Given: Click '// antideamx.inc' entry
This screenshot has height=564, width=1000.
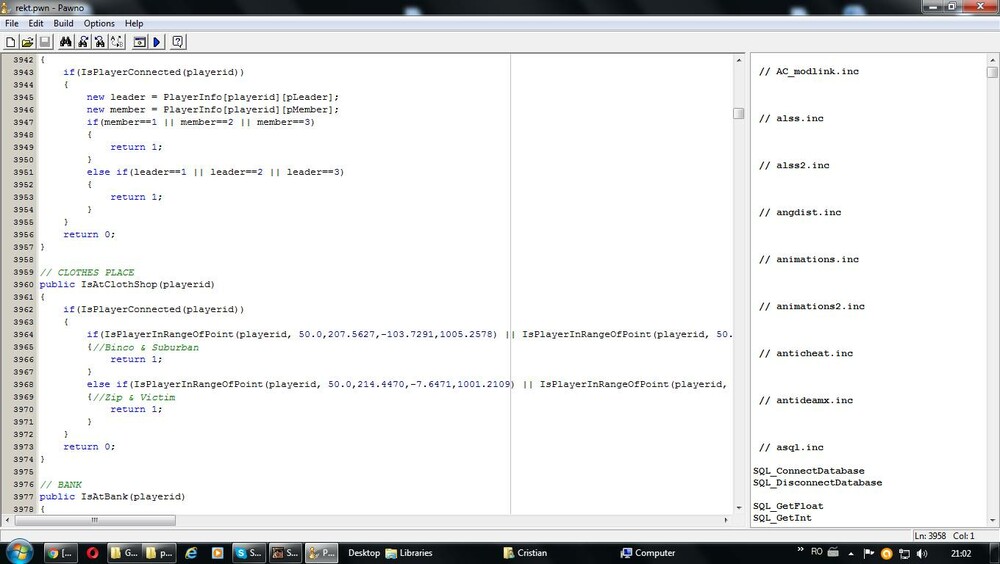Looking at the screenshot, I should pos(805,400).
